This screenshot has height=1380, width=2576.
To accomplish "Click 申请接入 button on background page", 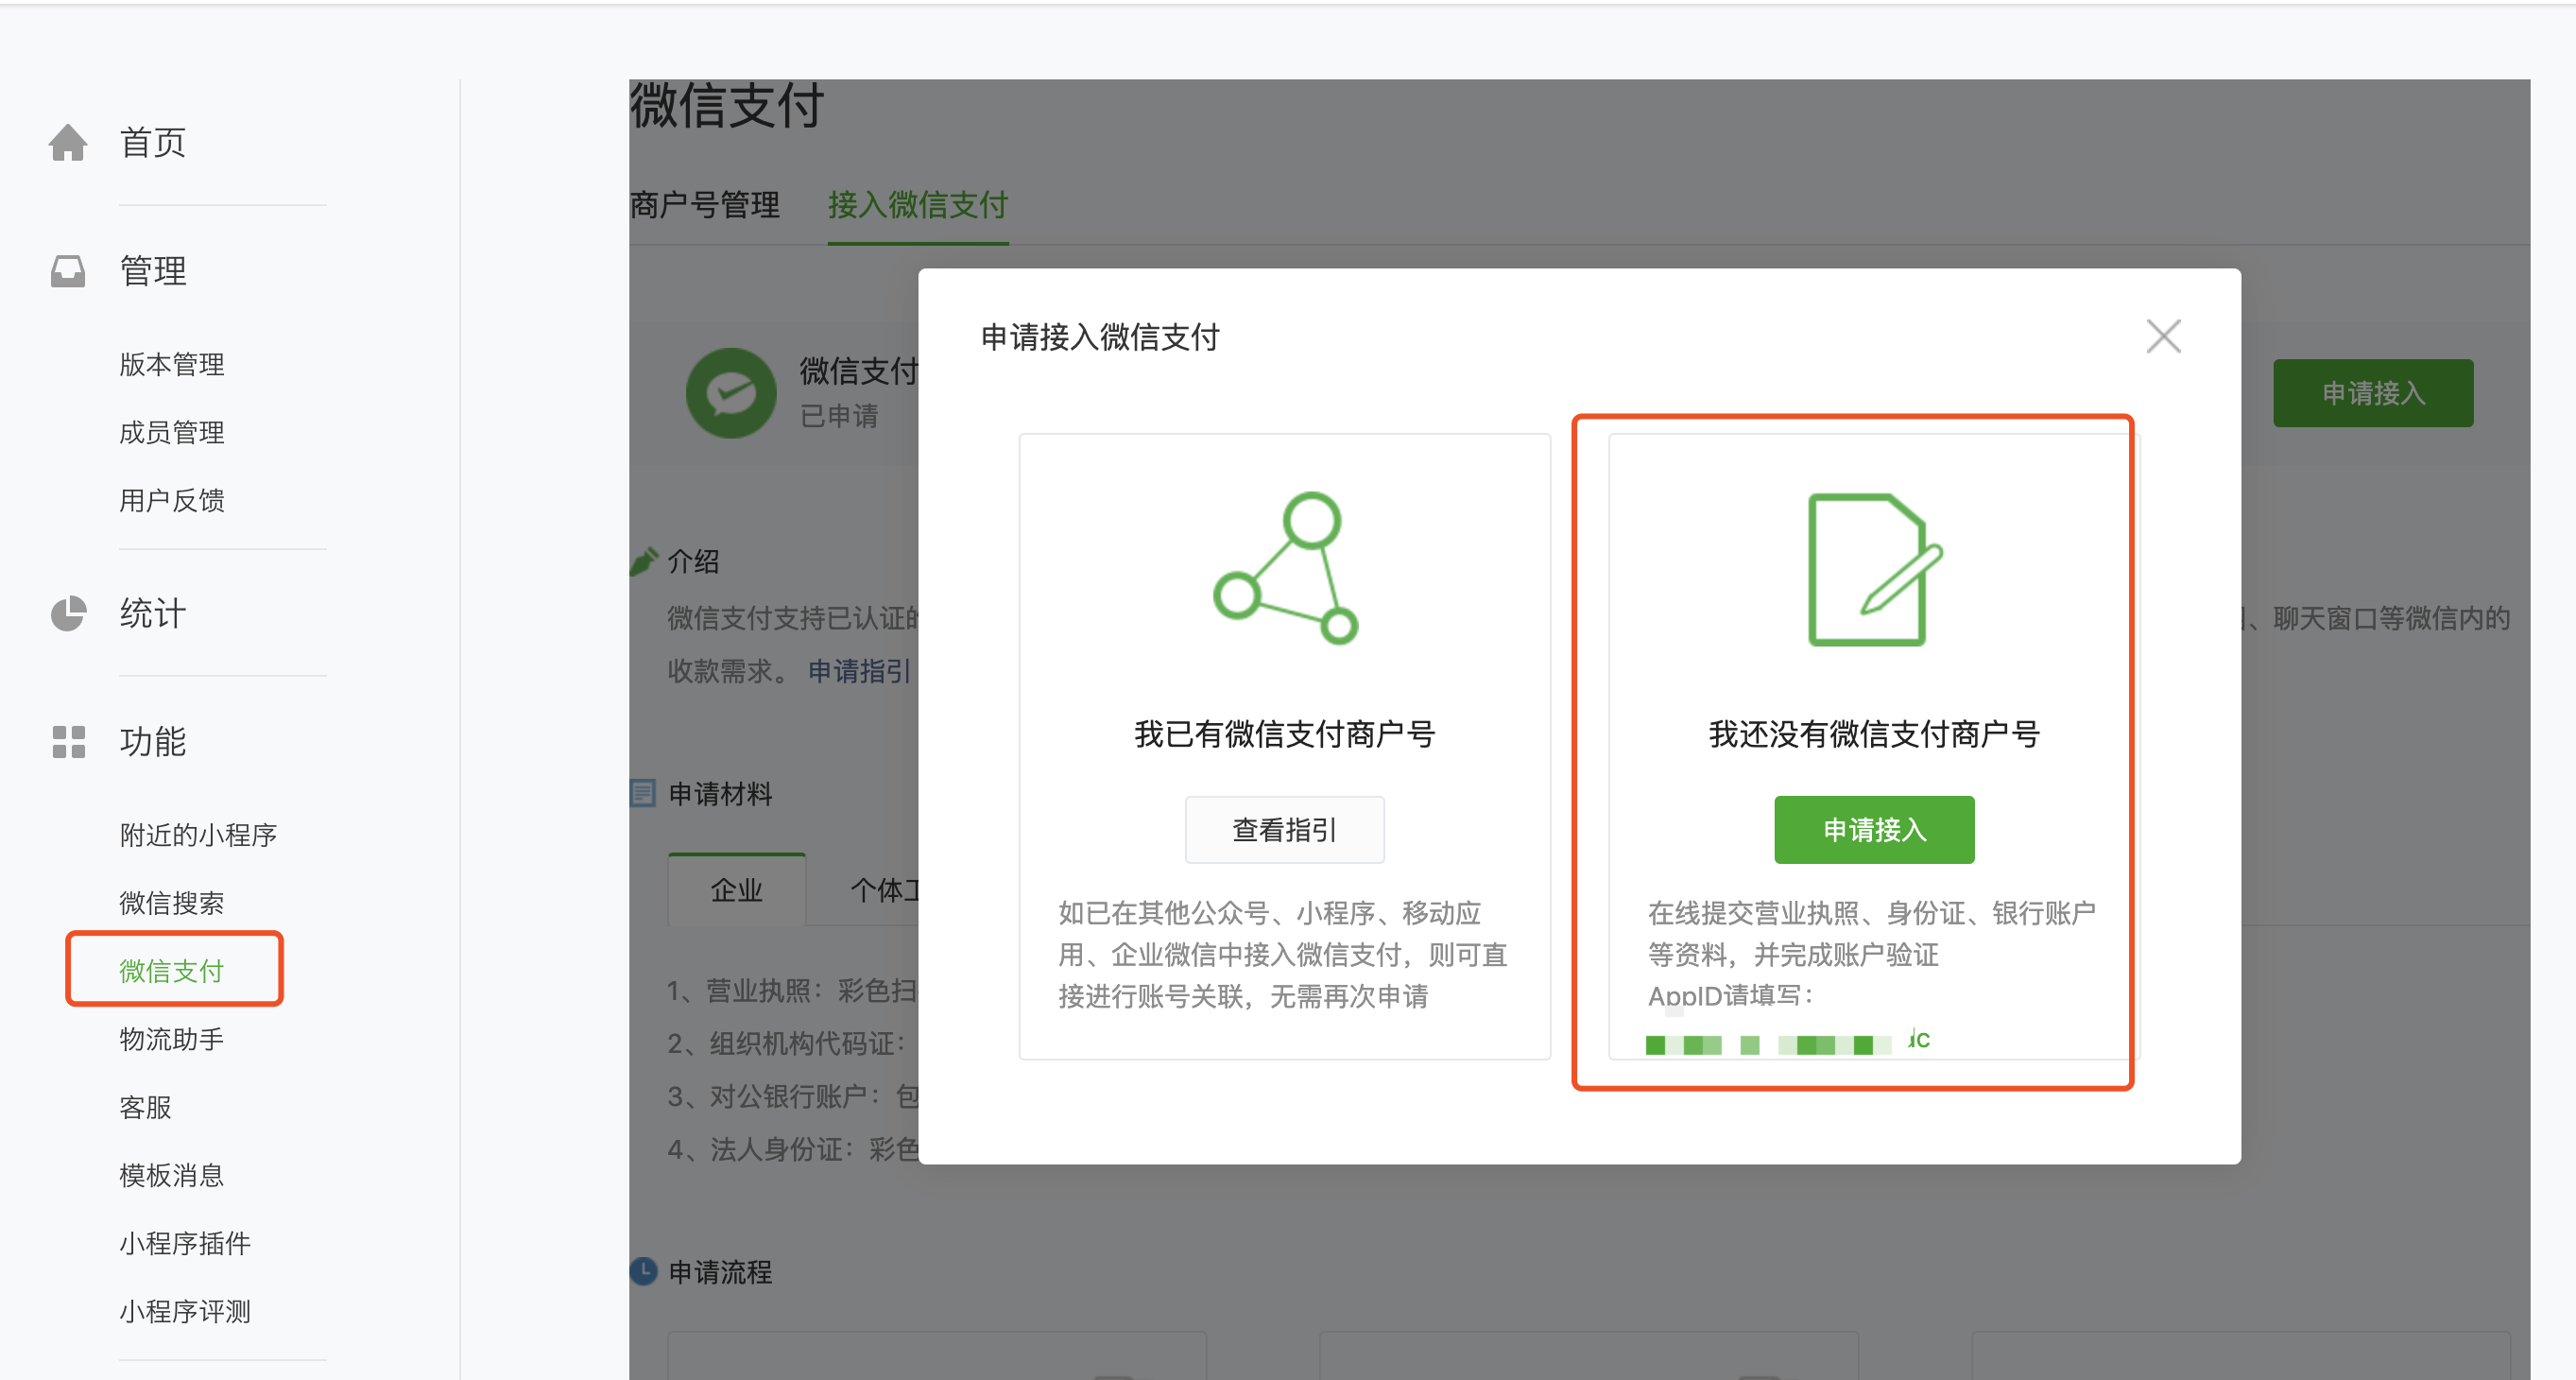I will (x=2373, y=393).
